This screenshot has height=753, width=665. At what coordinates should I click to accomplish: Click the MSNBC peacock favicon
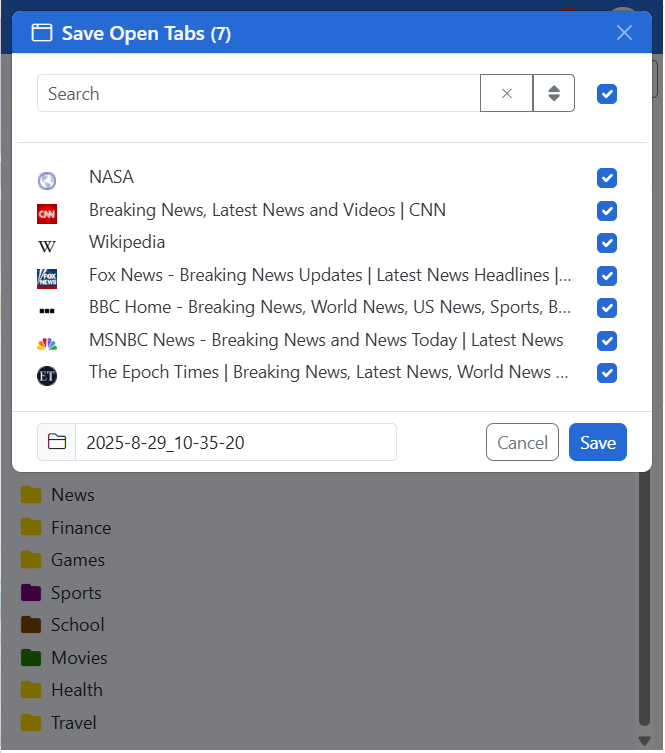(x=47, y=344)
